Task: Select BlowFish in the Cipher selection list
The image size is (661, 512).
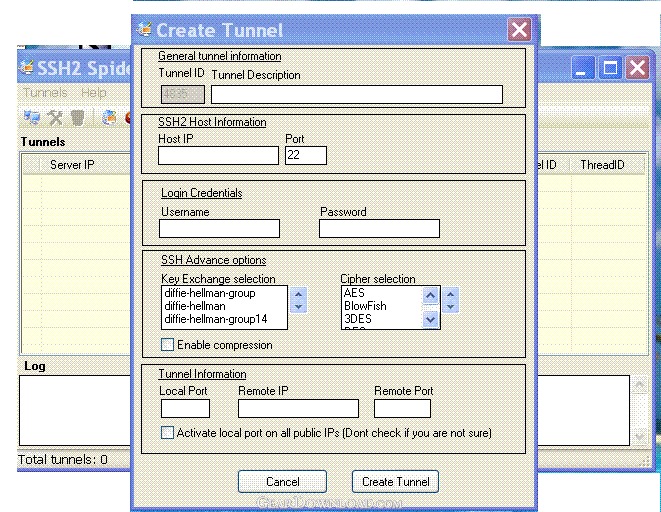Action: tap(365, 306)
